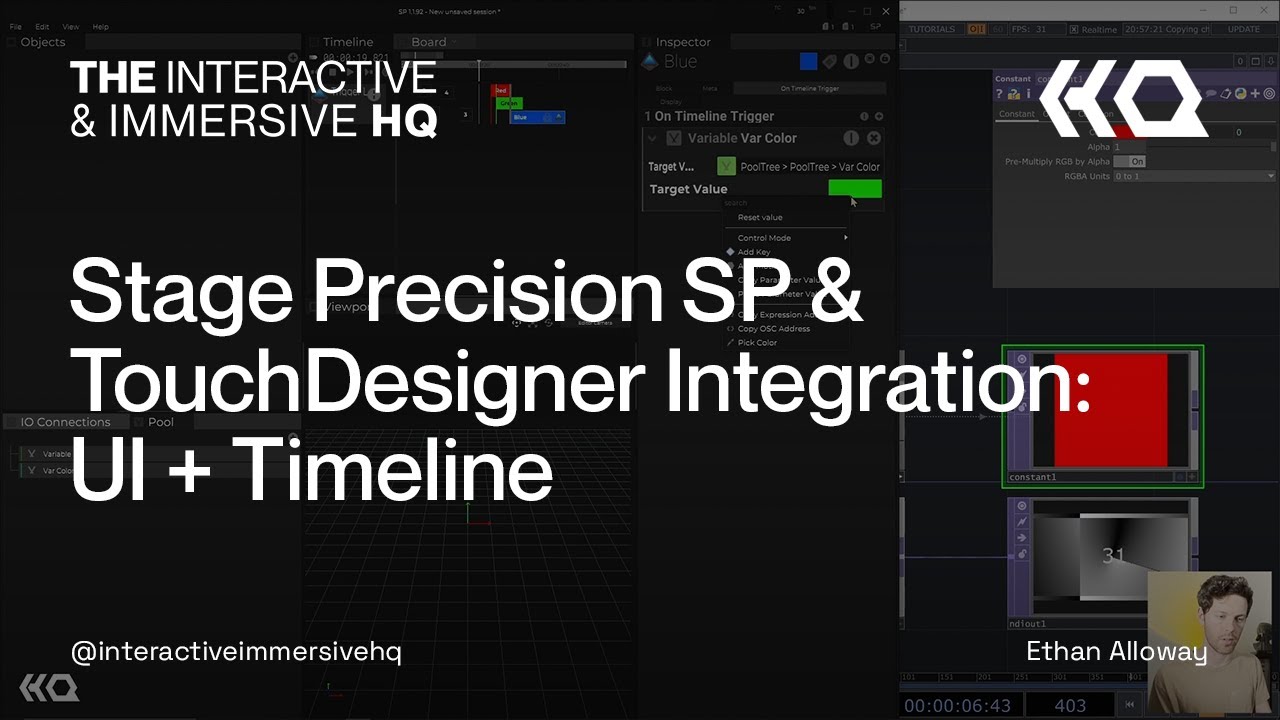The image size is (1280, 720).
Task: Click the Alpha slider track
Action: pos(1210,147)
